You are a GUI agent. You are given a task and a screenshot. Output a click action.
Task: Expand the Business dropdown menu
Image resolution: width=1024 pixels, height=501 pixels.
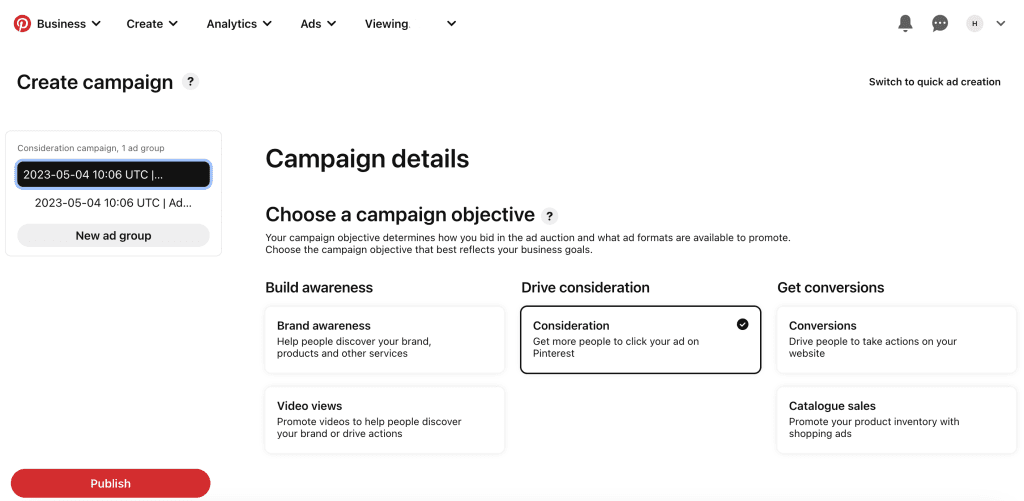[69, 24]
